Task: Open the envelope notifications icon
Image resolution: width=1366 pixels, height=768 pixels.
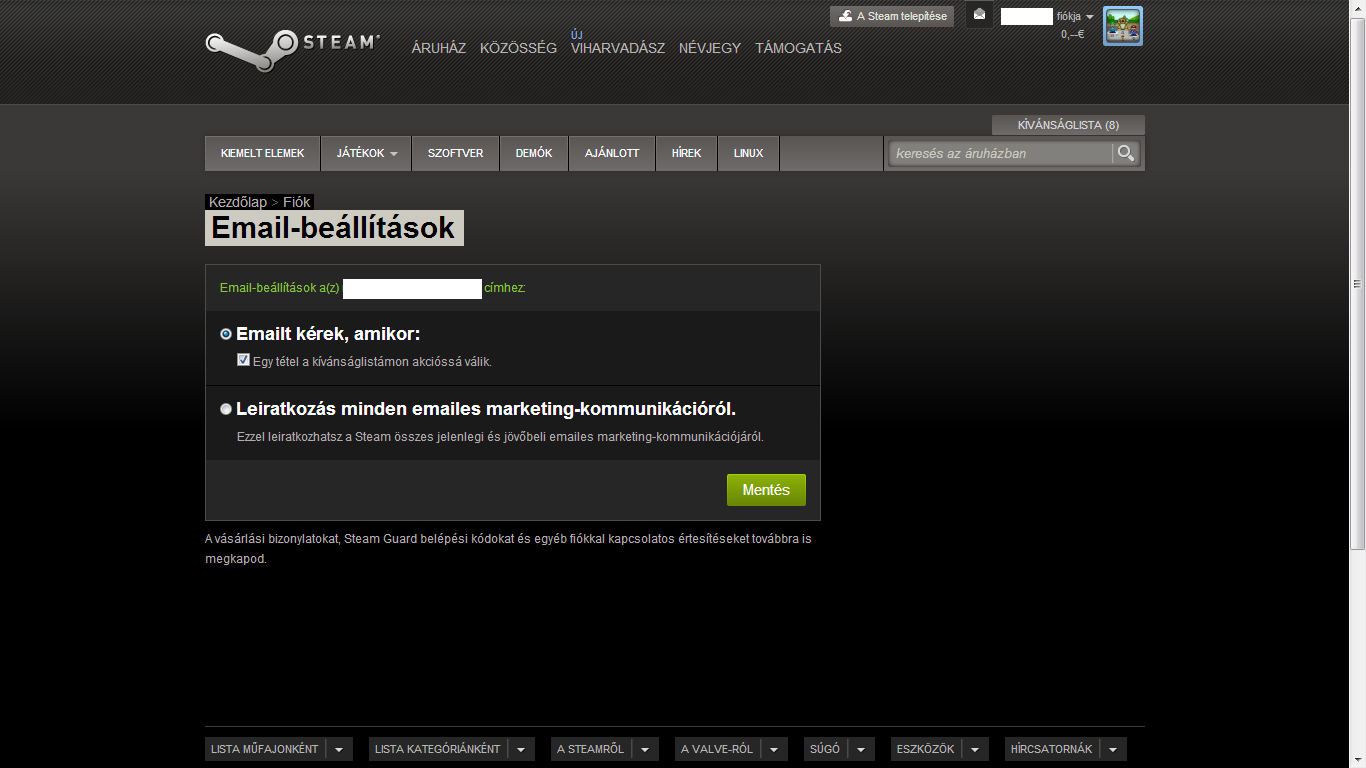Action: [979, 15]
